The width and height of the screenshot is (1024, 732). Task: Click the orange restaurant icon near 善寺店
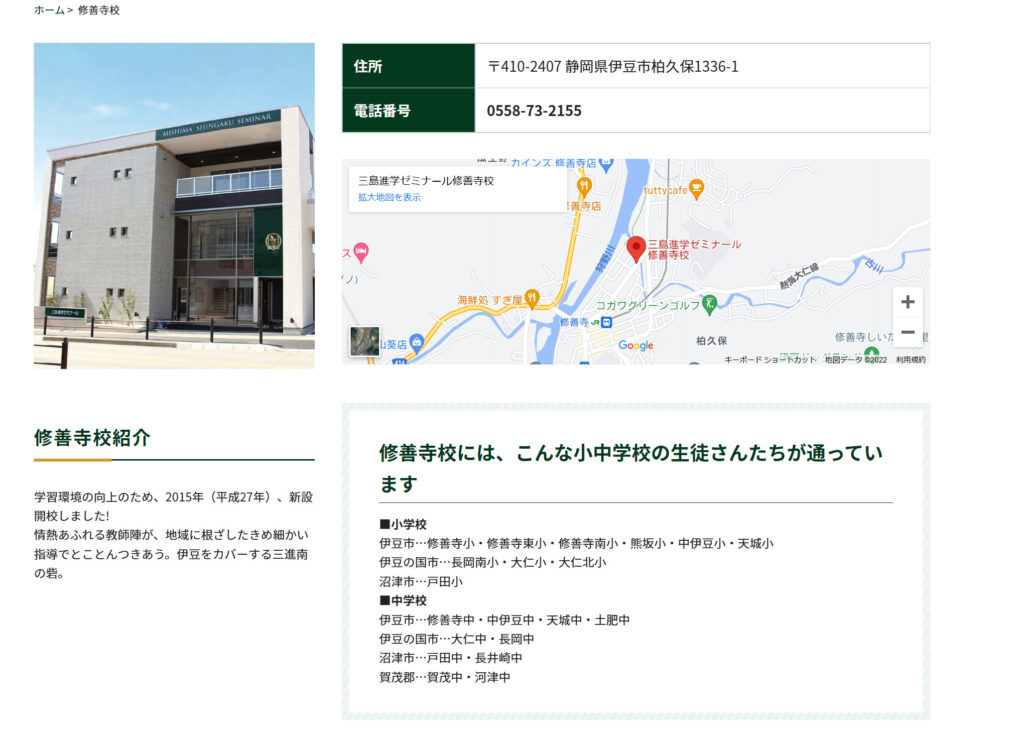(584, 187)
